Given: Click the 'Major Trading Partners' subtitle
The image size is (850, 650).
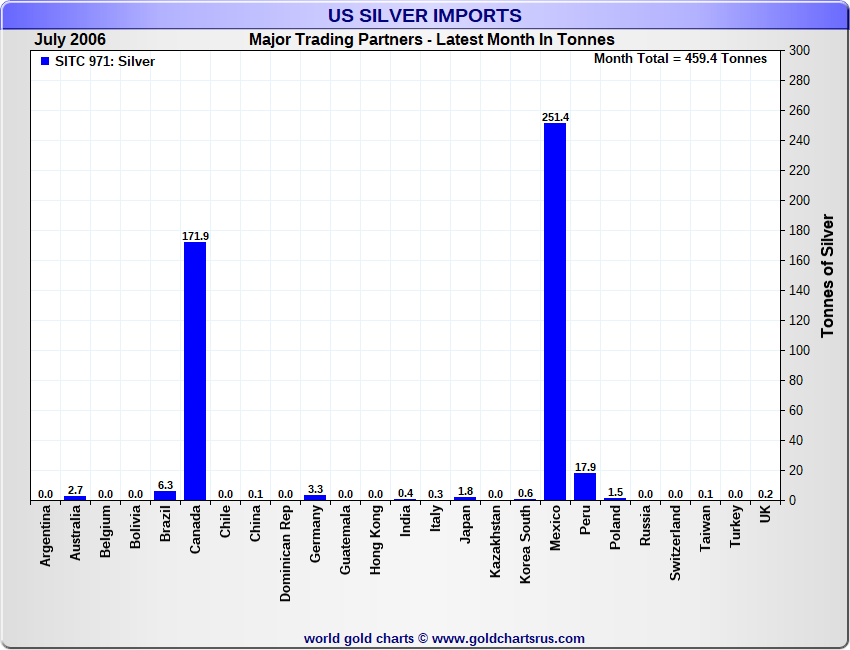Looking at the screenshot, I should click(x=431, y=39).
